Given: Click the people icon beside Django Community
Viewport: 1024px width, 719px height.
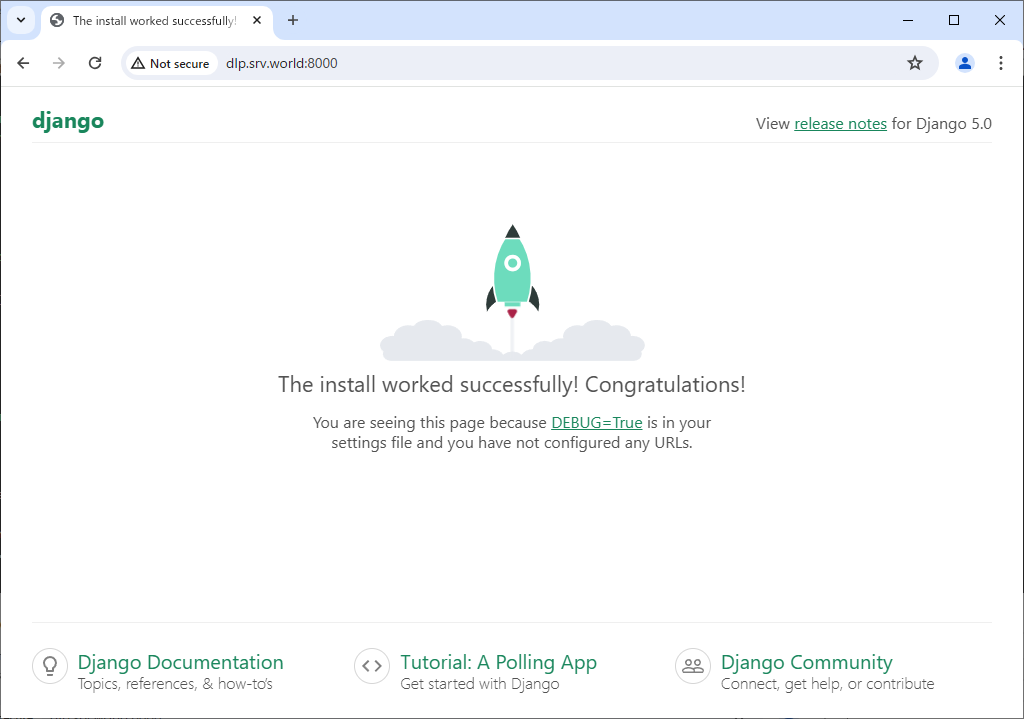Looking at the screenshot, I should point(692,666).
